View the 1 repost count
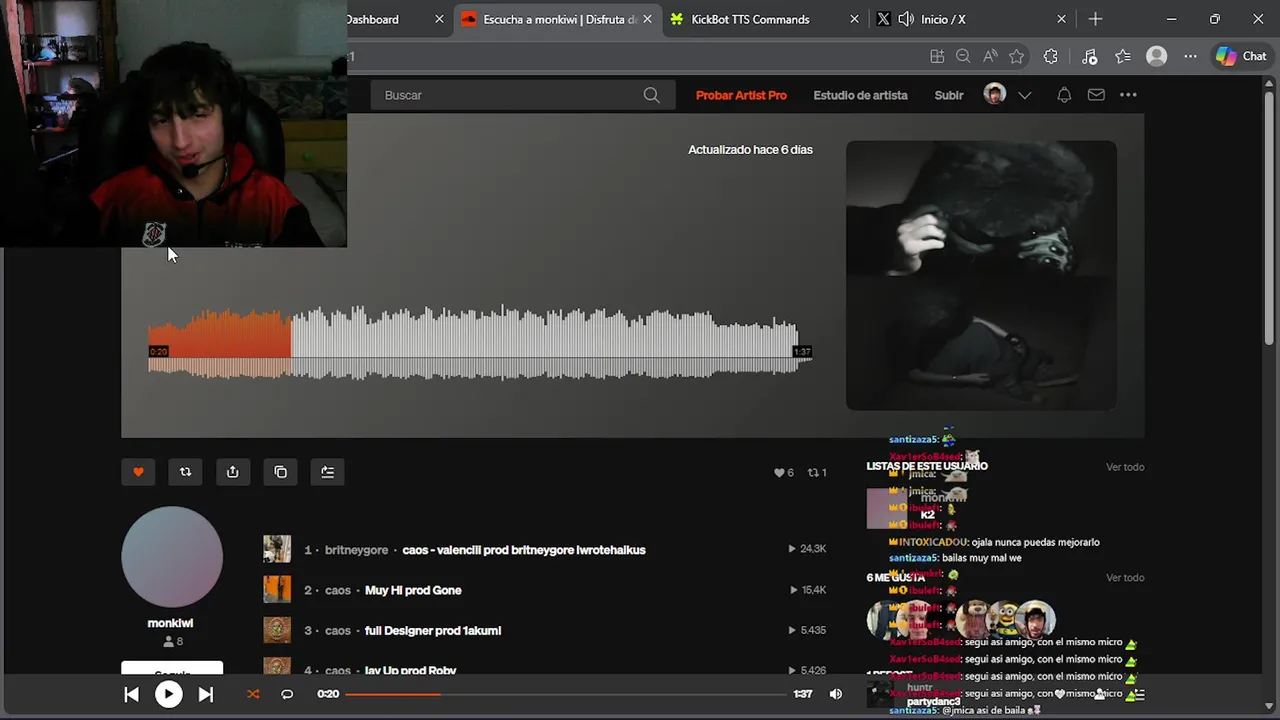This screenshot has height=720, width=1280. pyautogui.click(x=817, y=473)
